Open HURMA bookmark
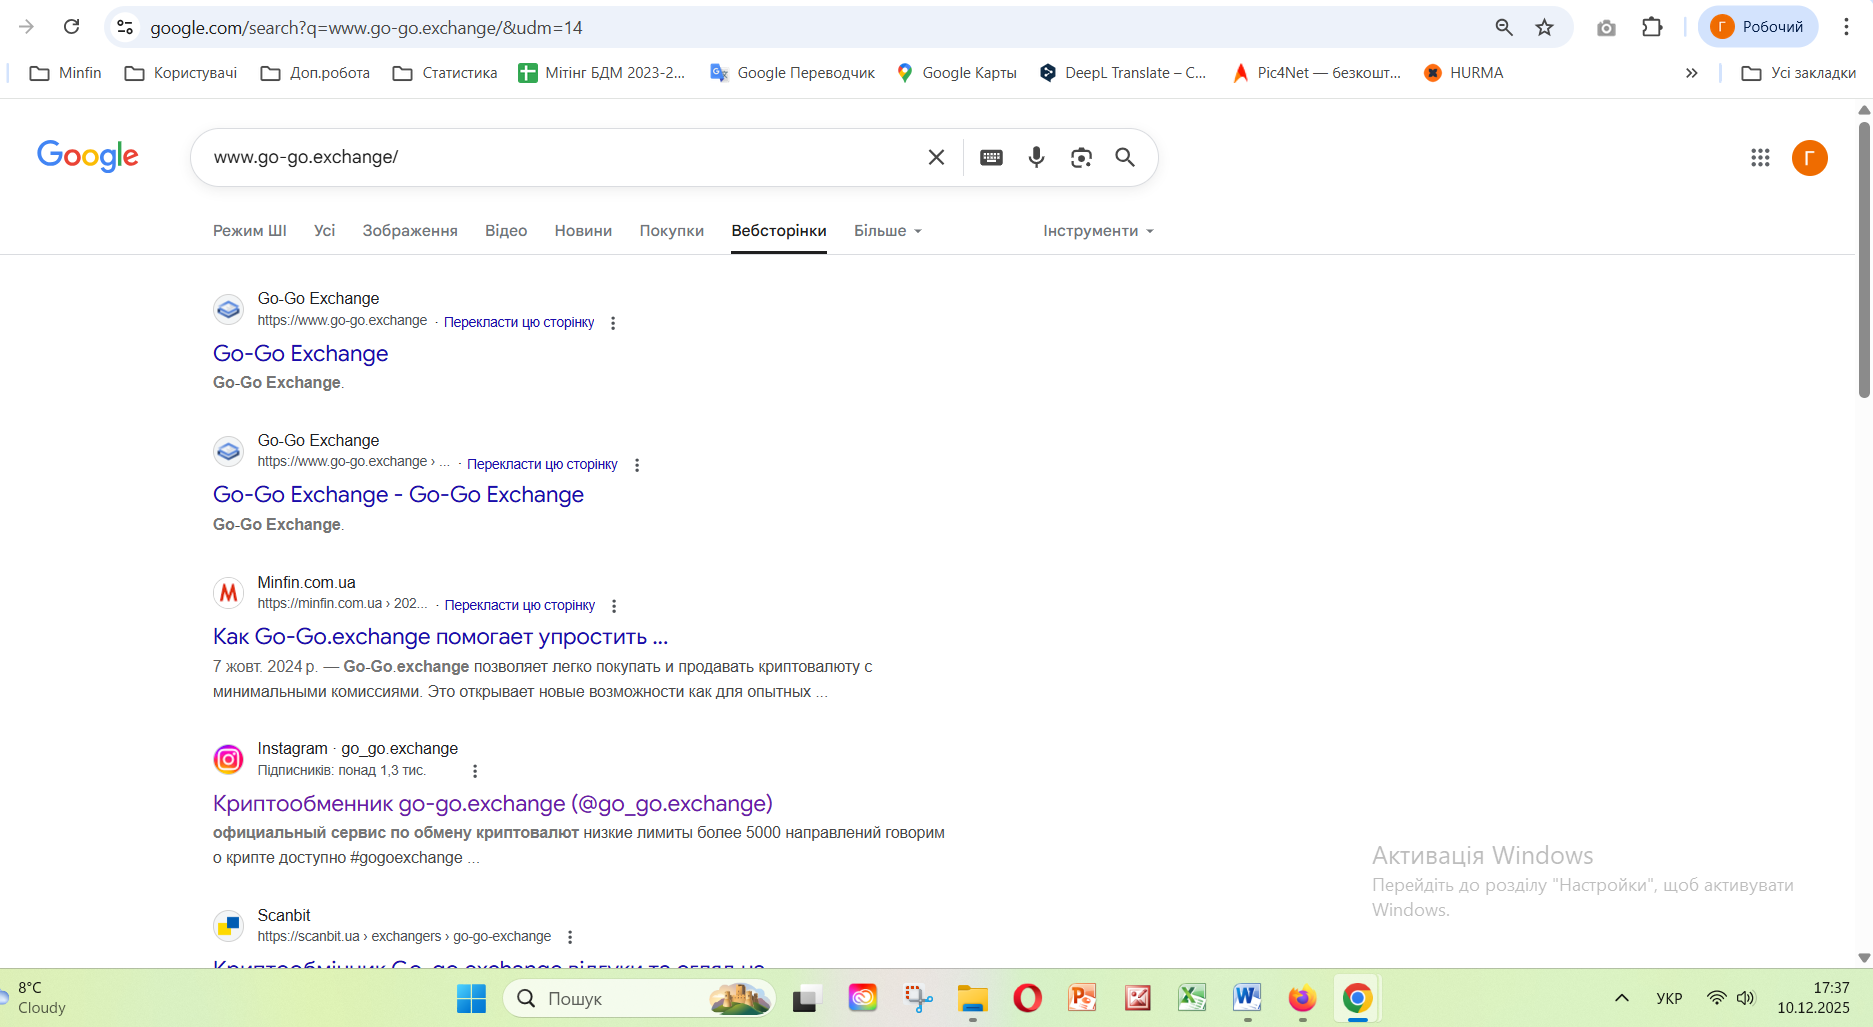 pos(1463,73)
